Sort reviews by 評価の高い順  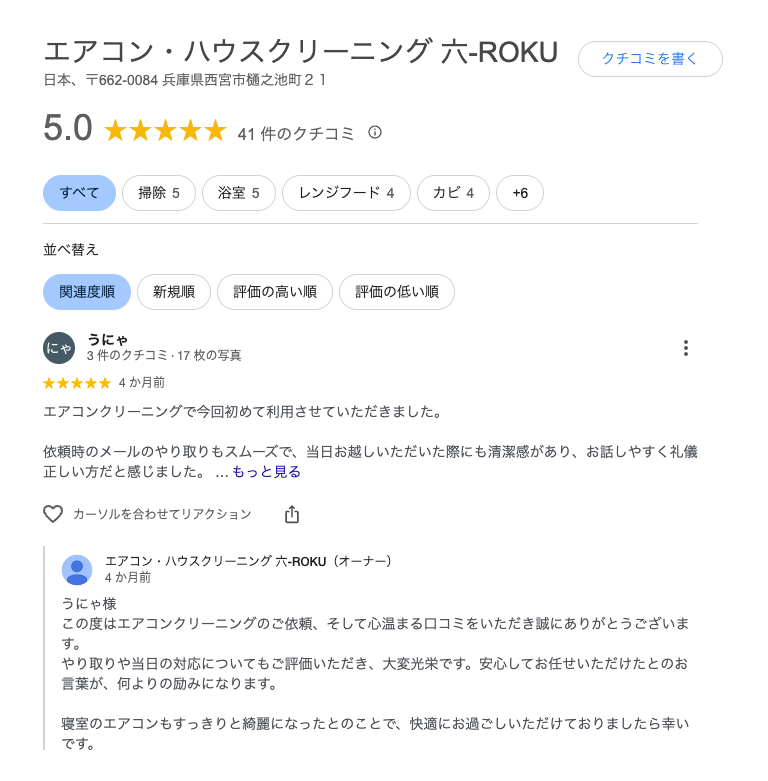tap(275, 292)
